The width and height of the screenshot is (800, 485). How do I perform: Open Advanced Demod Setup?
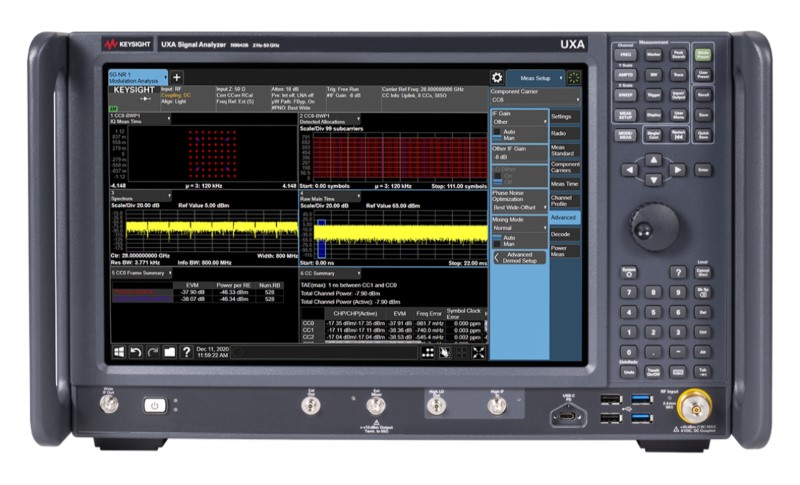point(520,257)
